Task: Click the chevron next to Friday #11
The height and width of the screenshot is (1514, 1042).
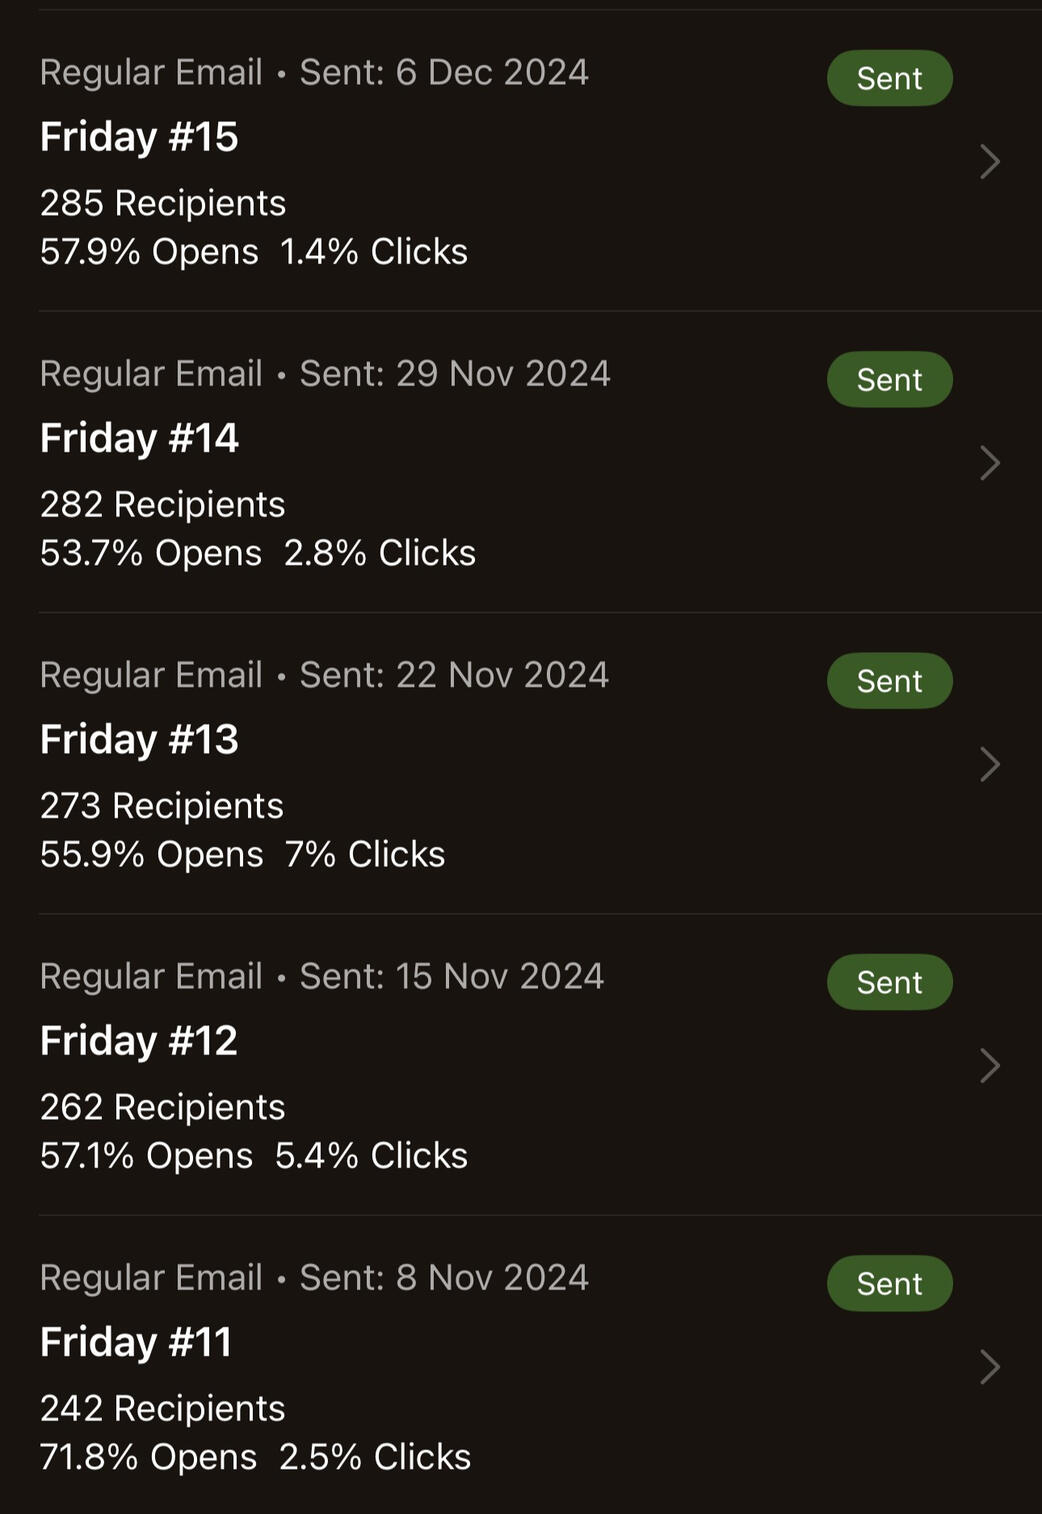Action: coord(989,1367)
